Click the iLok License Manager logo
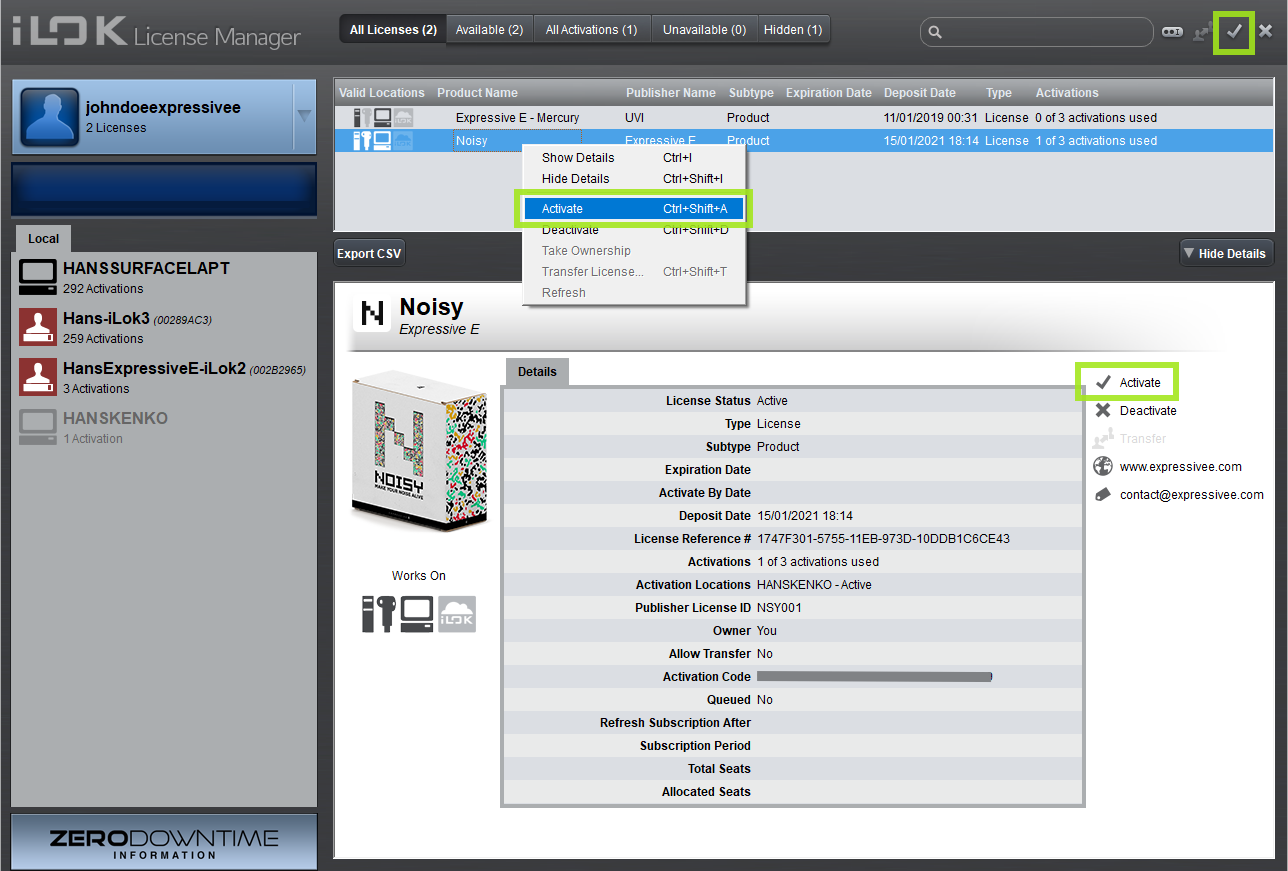 coord(156,33)
